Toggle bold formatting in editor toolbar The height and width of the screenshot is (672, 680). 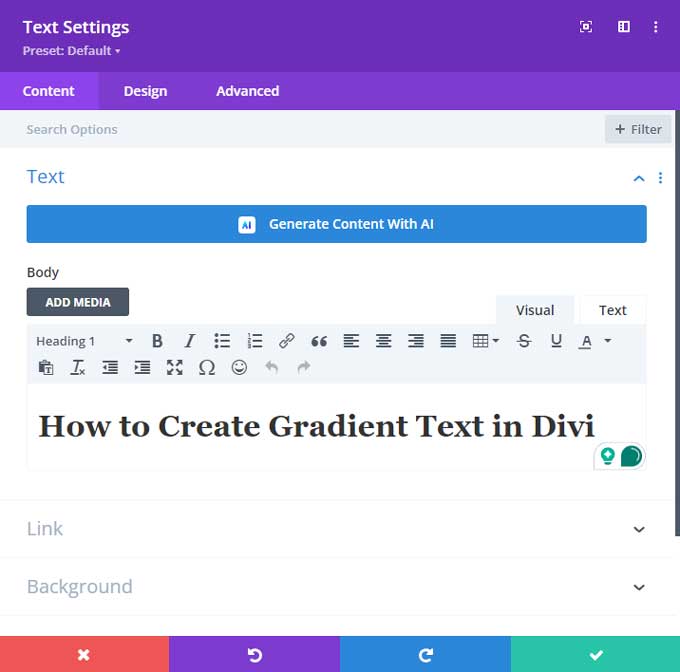(157, 341)
